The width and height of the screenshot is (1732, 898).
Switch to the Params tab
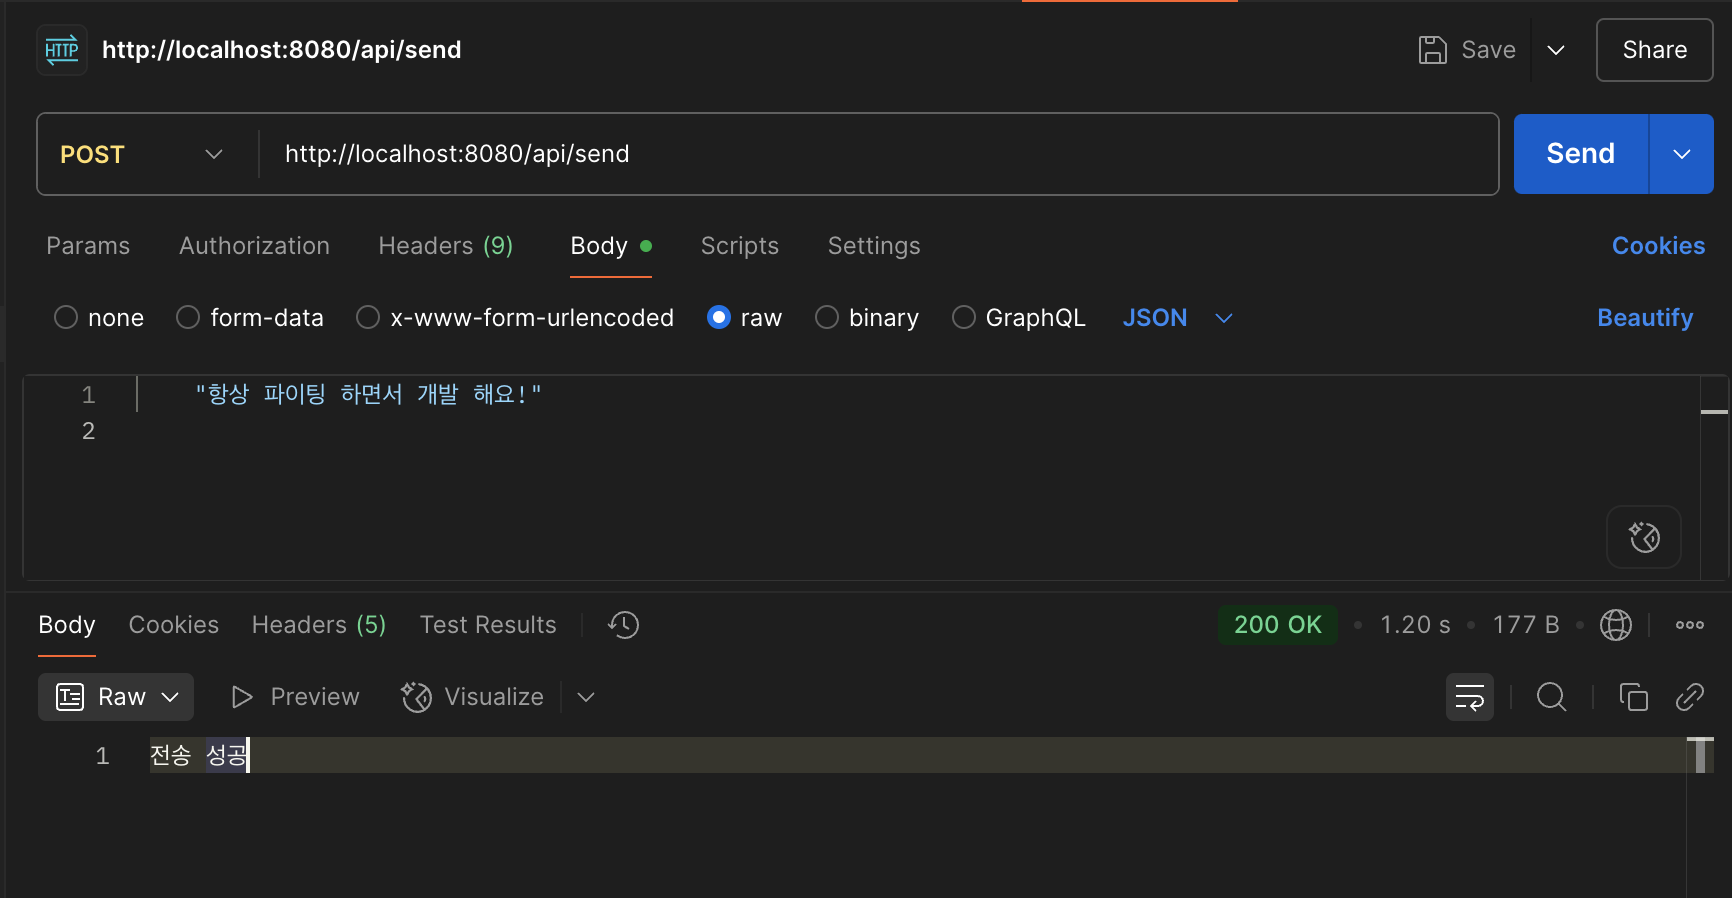[88, 246]
